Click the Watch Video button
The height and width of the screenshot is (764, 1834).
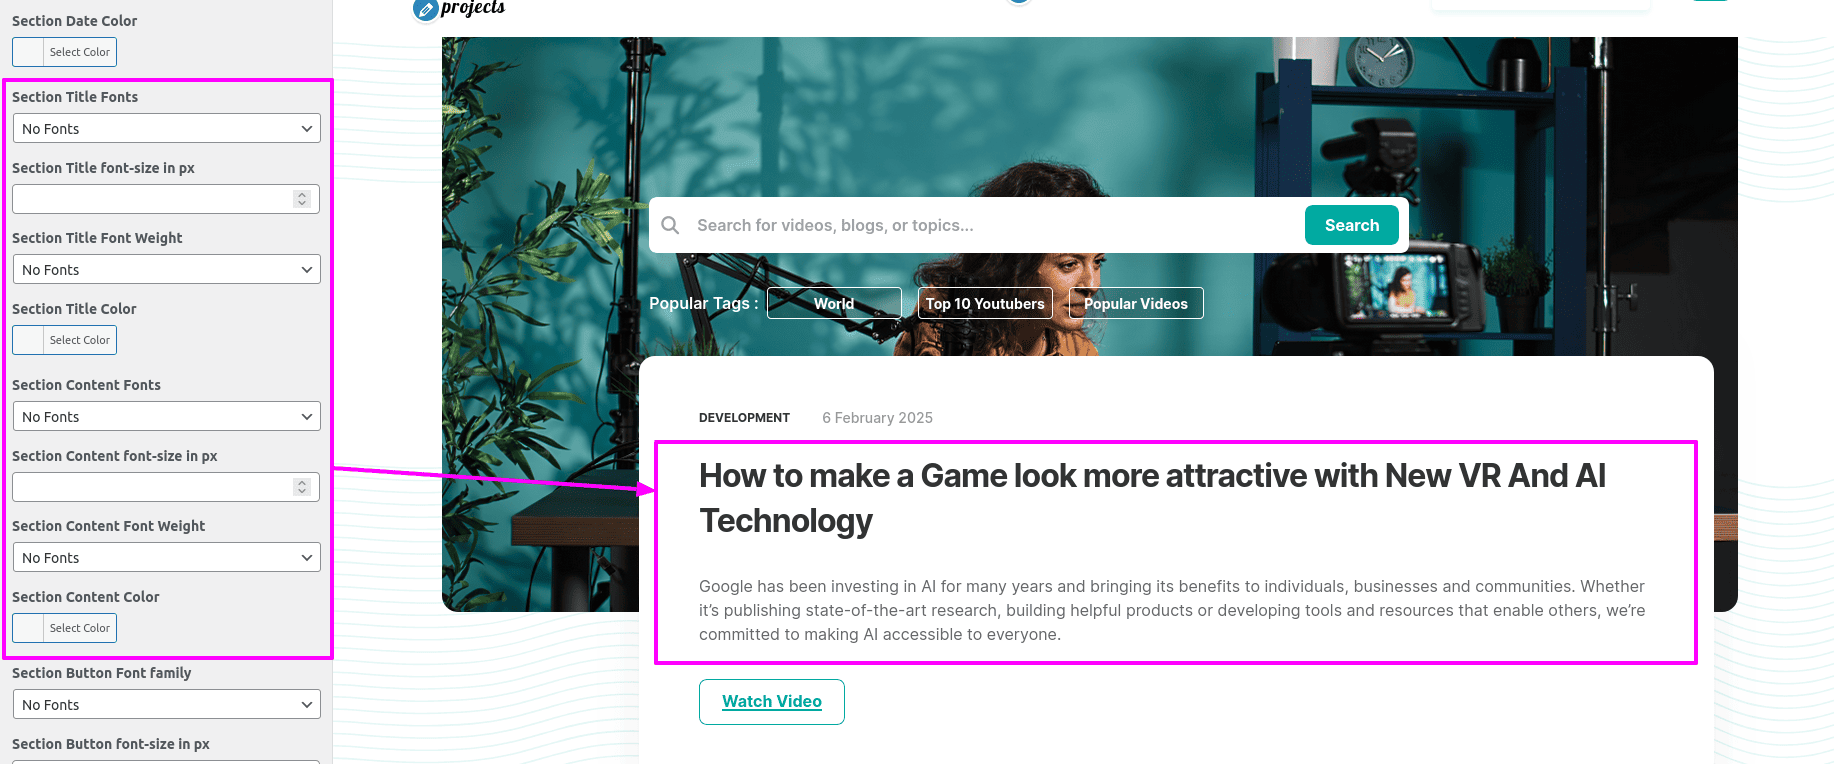click(772, 702)
